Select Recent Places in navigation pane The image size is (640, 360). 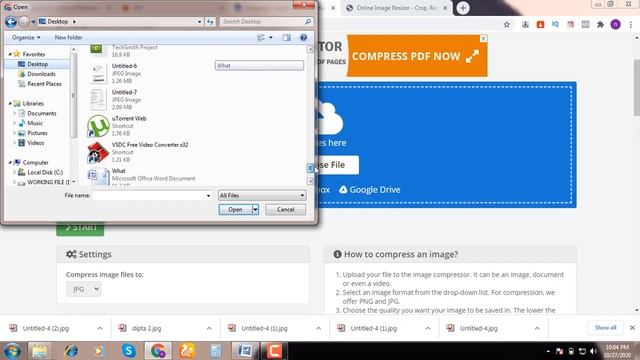pos(44,84)
